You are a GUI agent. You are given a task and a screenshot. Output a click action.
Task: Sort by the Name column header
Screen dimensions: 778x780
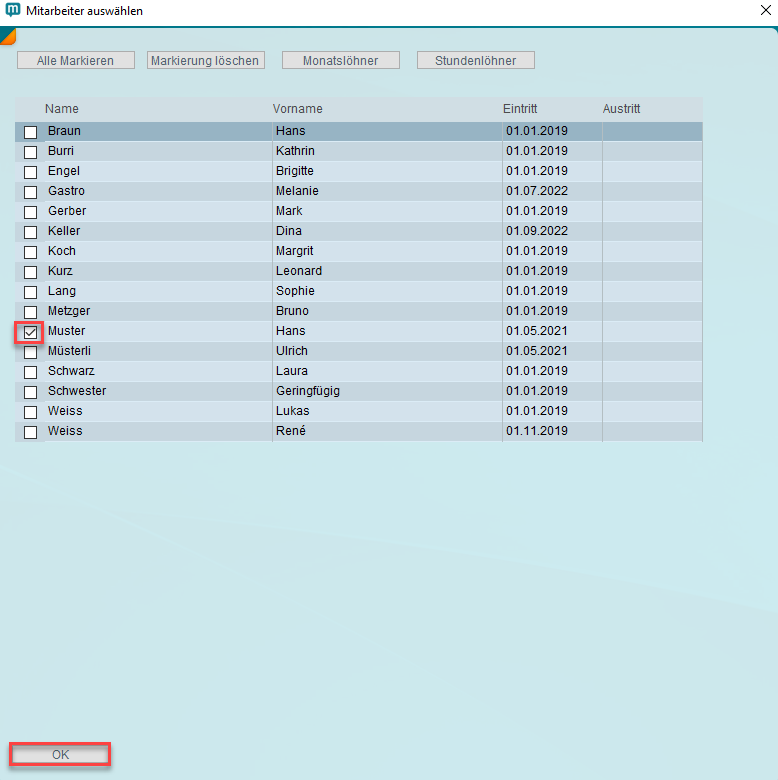[62, 109]
